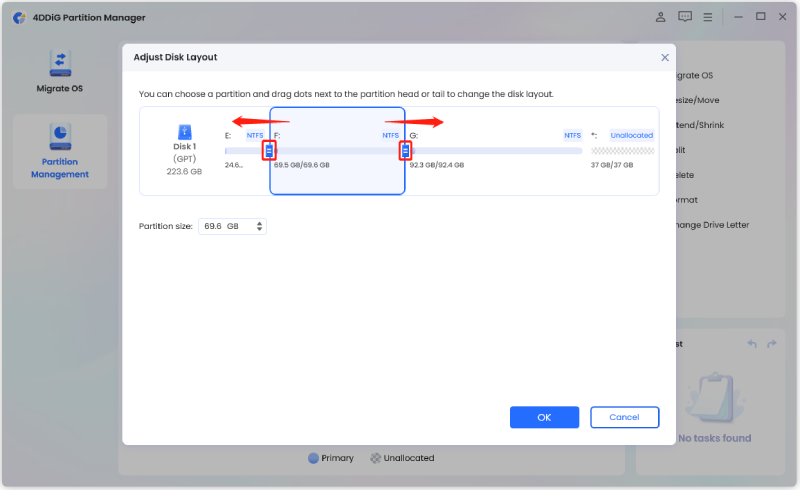
Task: Minimize the 4DDiG window
Action: (x=738, y=17)
